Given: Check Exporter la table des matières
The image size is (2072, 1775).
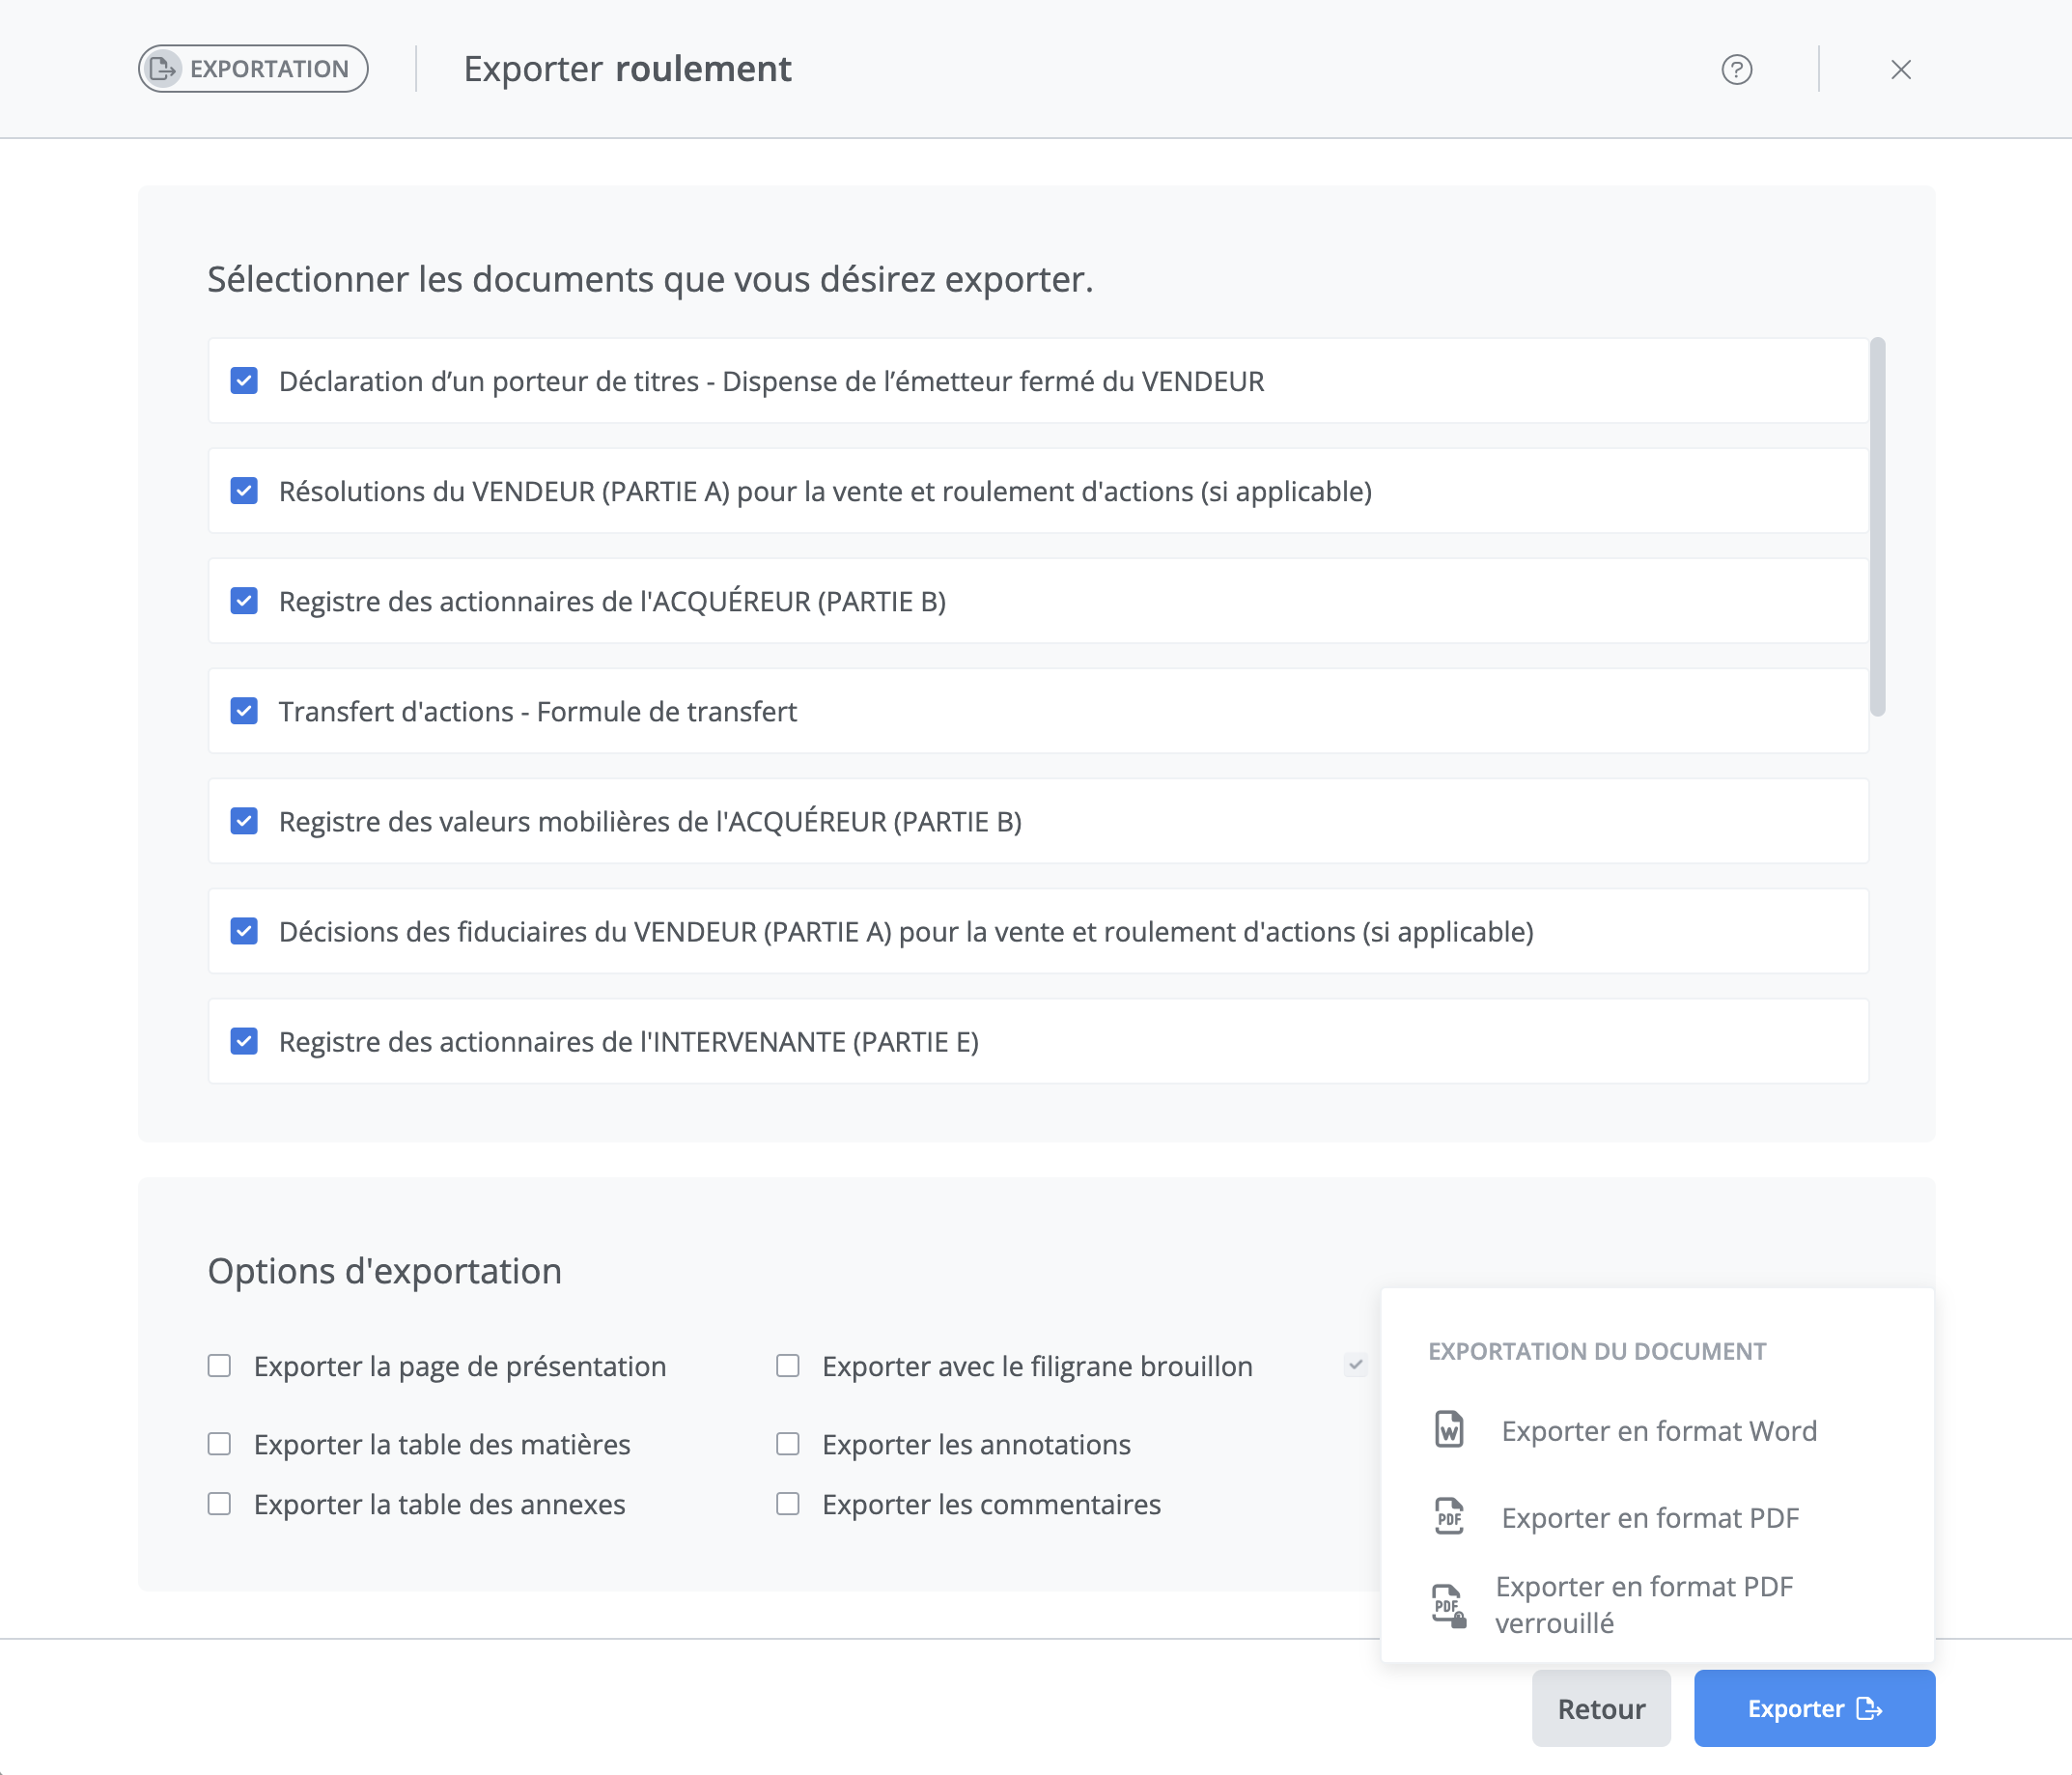Looking at the screenshot, I should click(219, 1444).
